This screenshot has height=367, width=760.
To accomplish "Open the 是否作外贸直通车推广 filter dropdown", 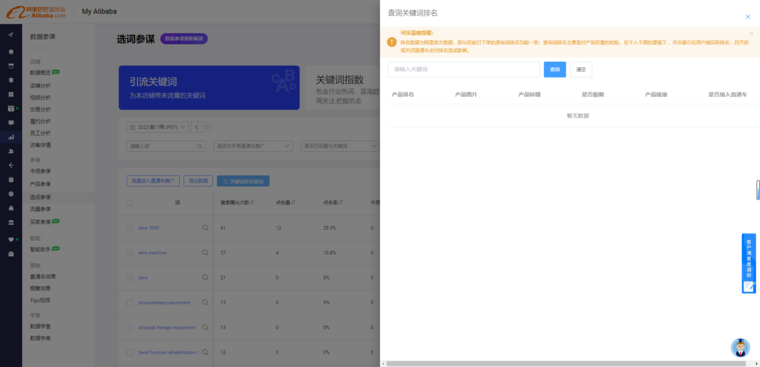I will [253, 146].
